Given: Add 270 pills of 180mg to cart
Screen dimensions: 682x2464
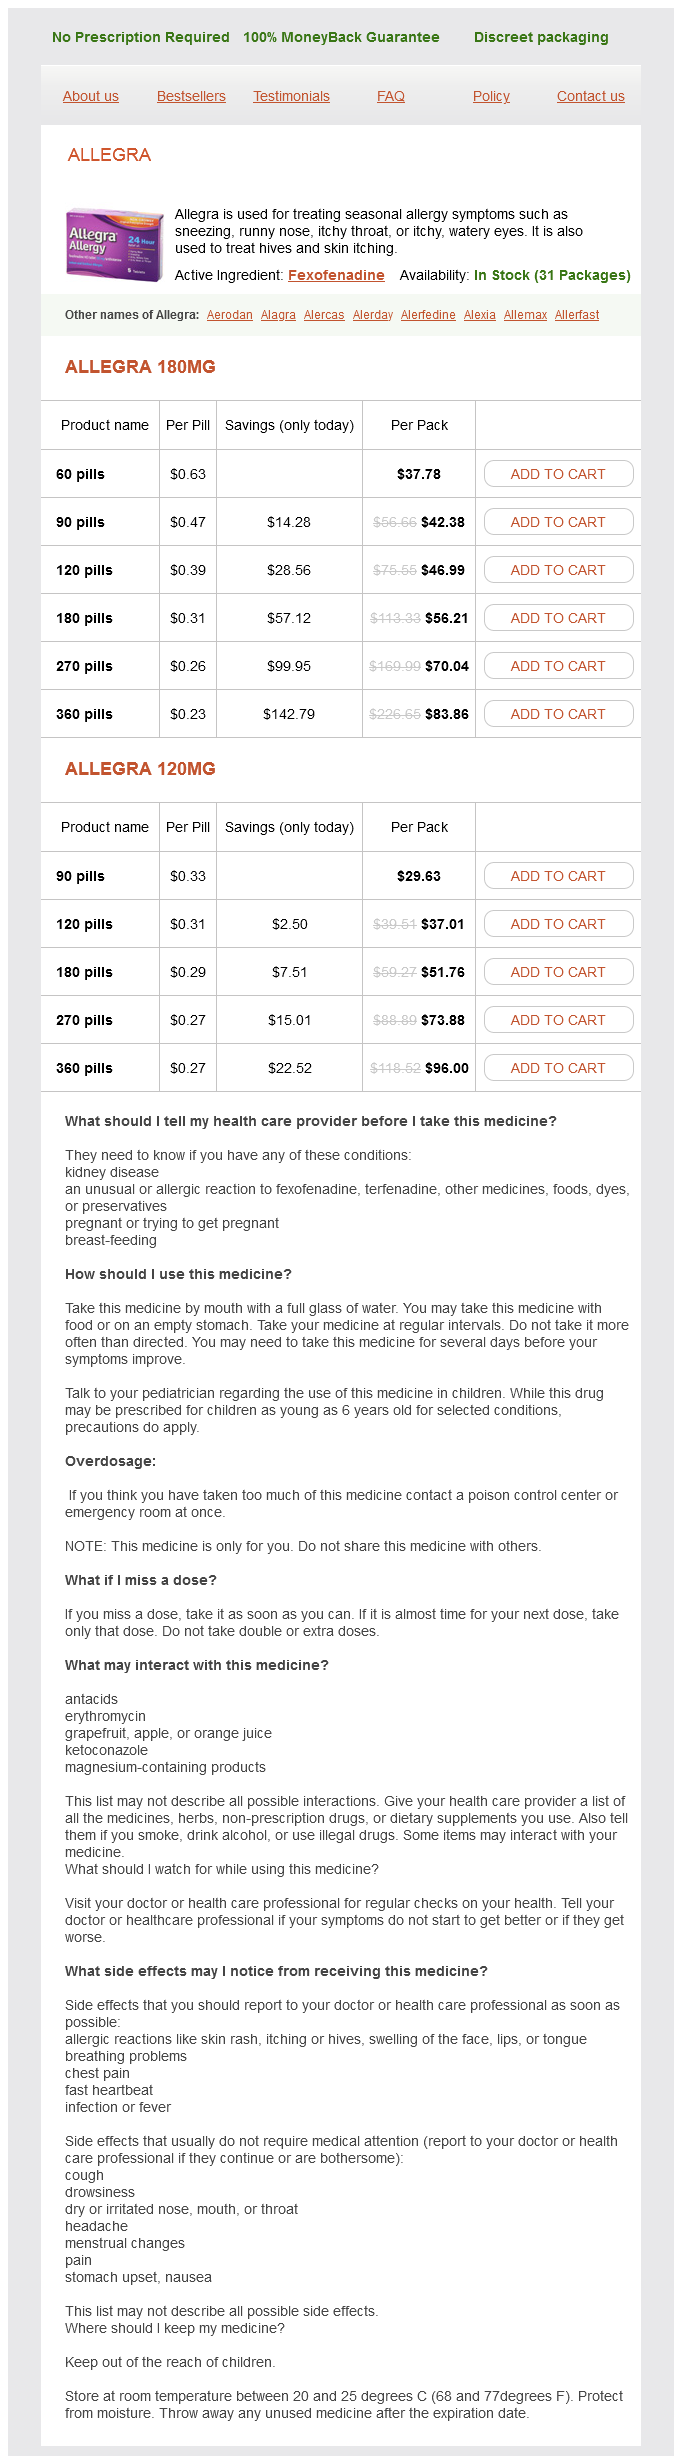Looking at the screenshot, I should (558, 666).
